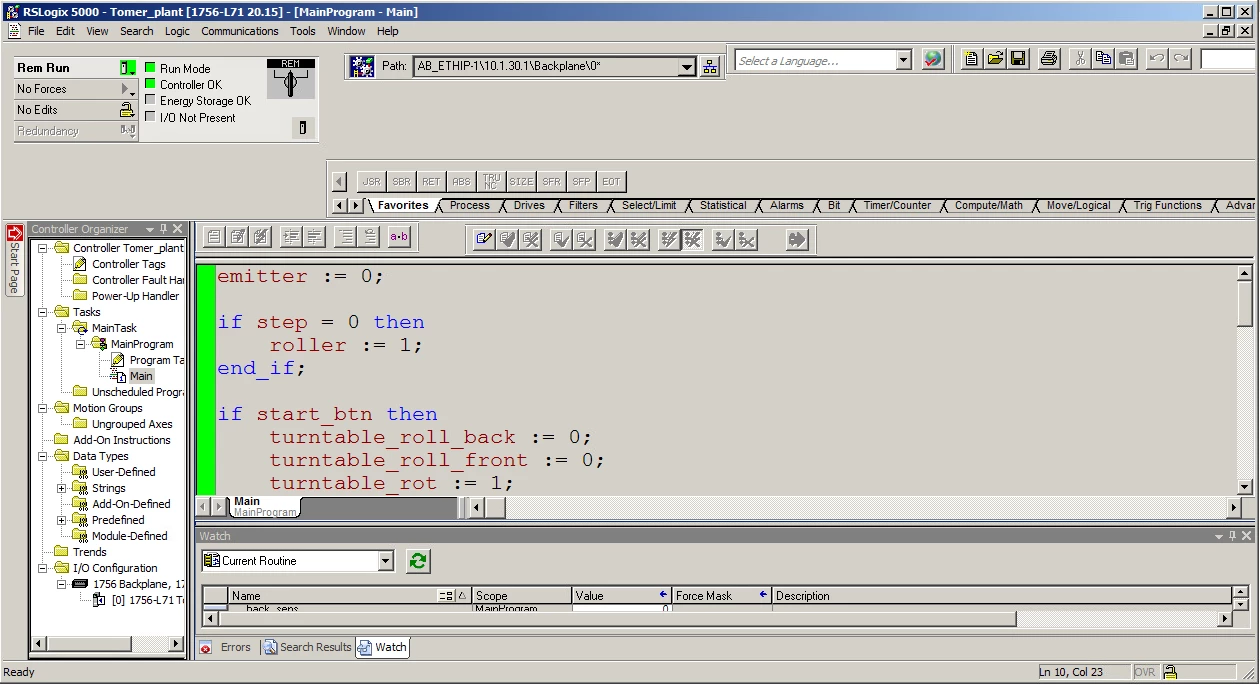Open the Communications menu

[x=240, y=31]
